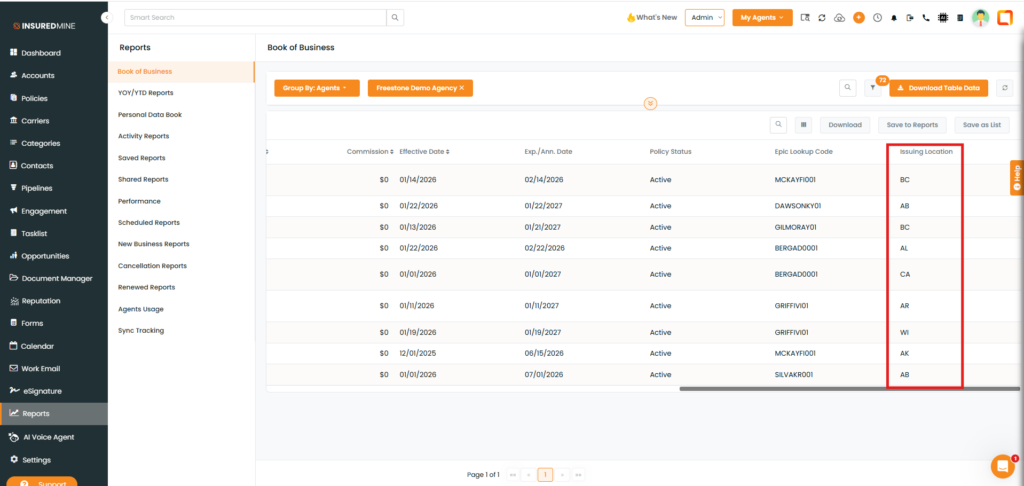The width and height of the screenshot is (1024, 486).
Task: Collapse the filter section chevron
Action: 650,103
